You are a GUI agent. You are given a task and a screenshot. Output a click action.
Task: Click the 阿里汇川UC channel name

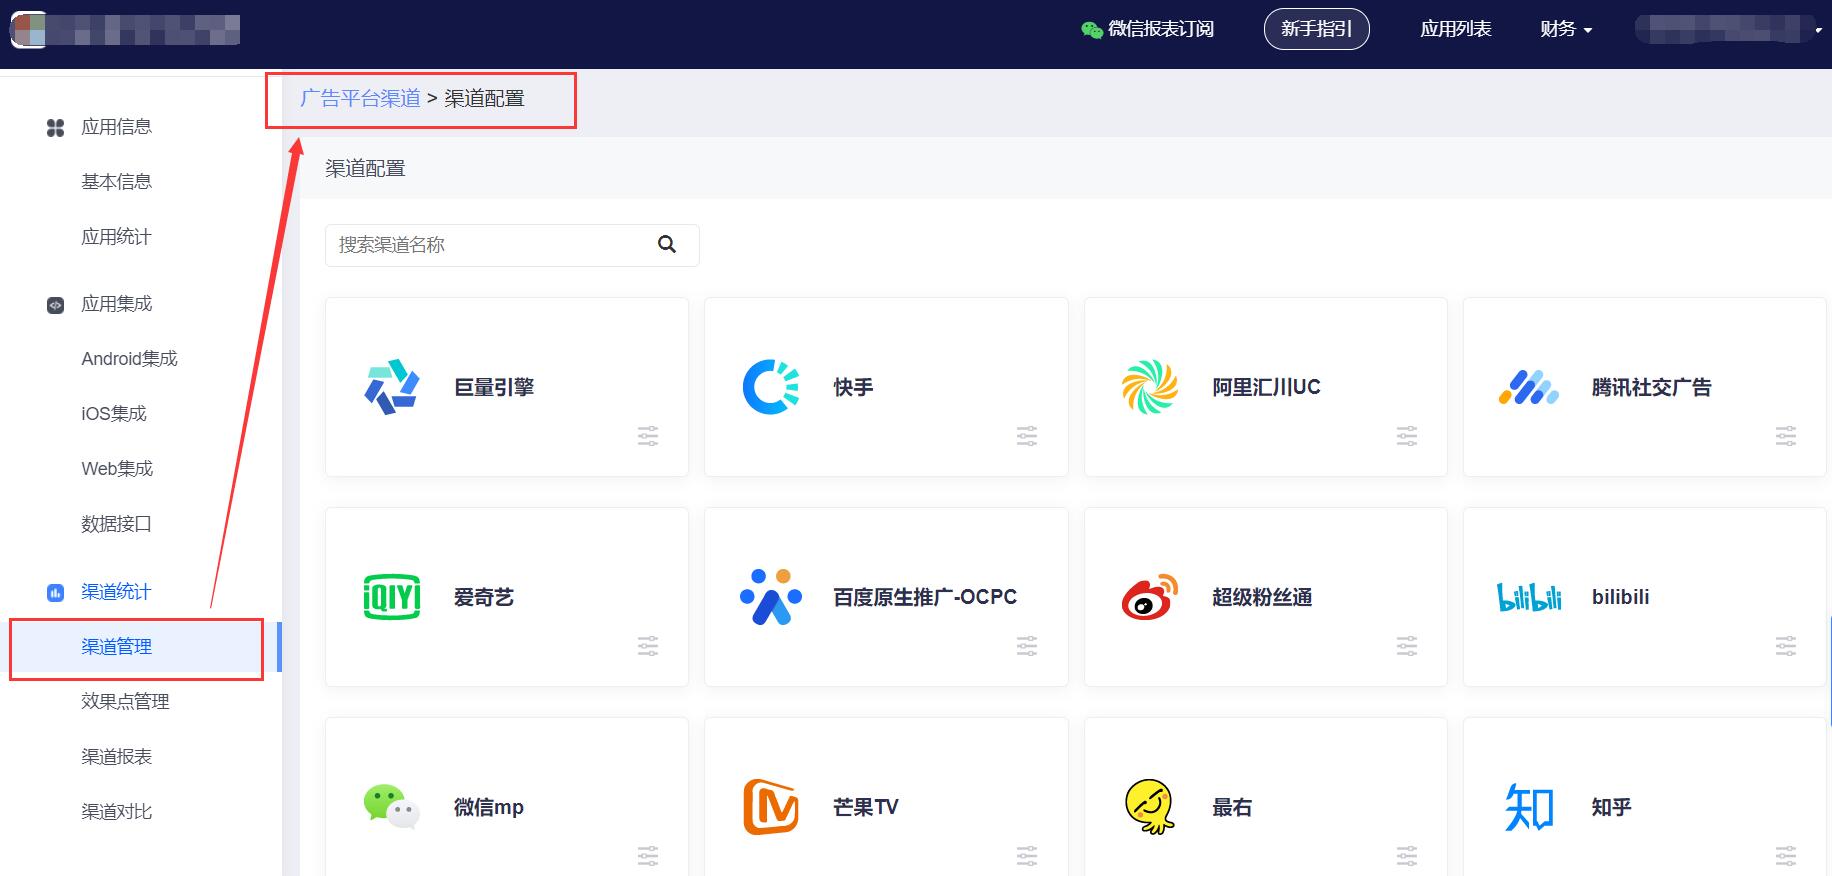coord(1266,387)
